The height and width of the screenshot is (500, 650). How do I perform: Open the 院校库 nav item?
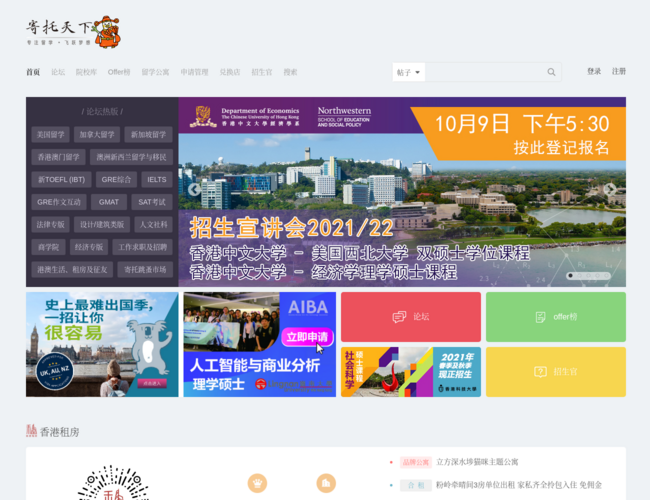86,72
